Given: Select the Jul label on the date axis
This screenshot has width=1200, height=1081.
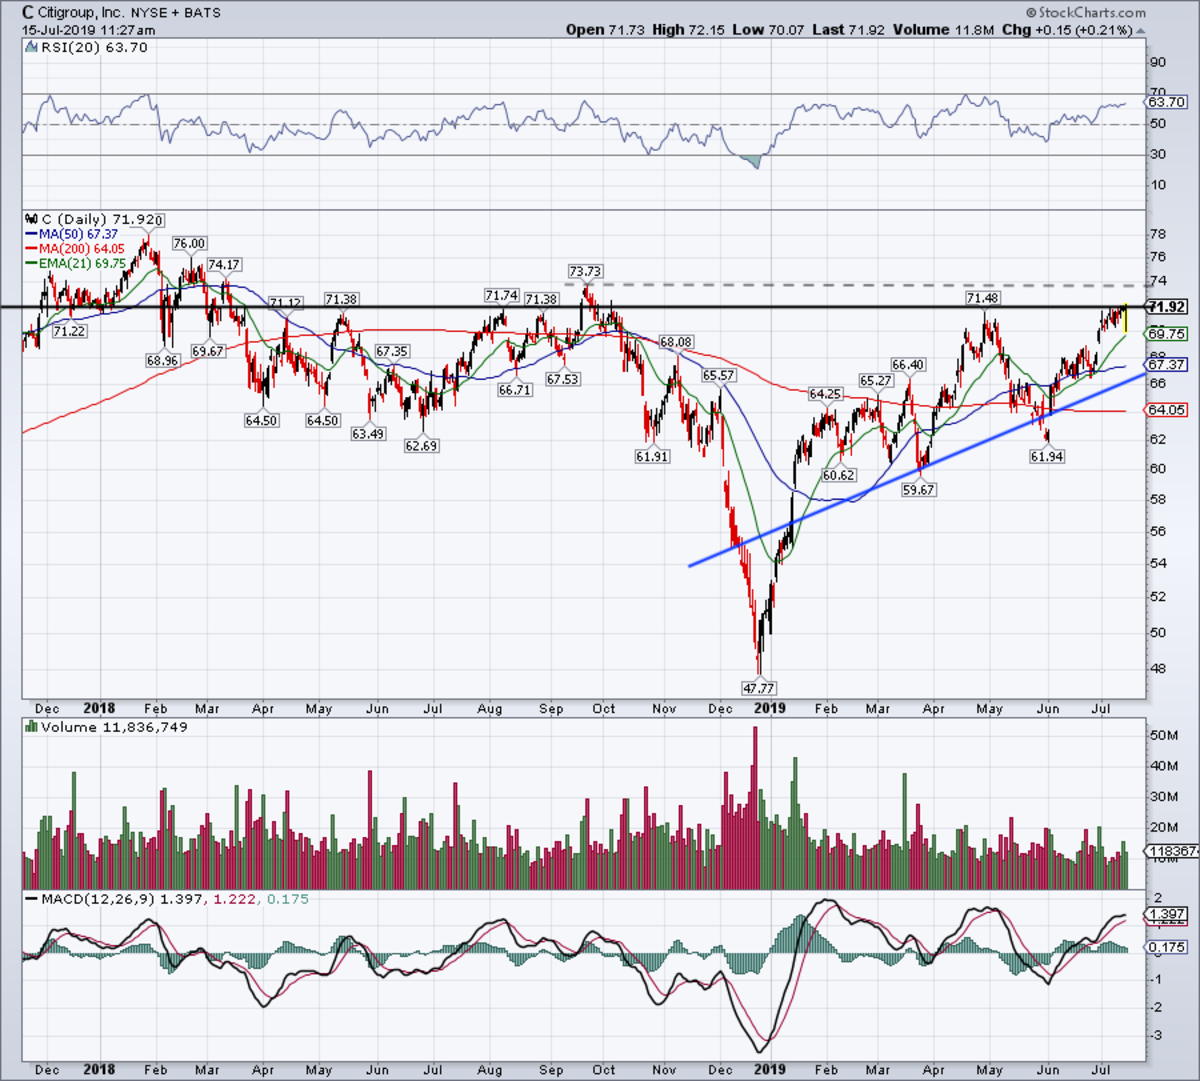Looking at the screenshot, I should click(1101, 708).
